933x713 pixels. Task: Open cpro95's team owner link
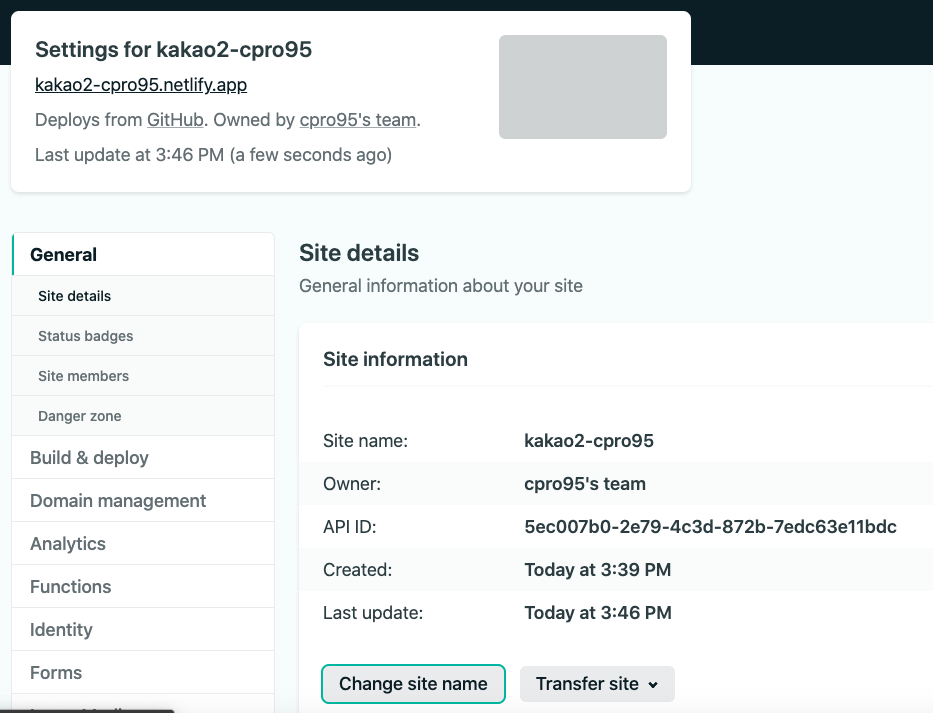point(358,120)
